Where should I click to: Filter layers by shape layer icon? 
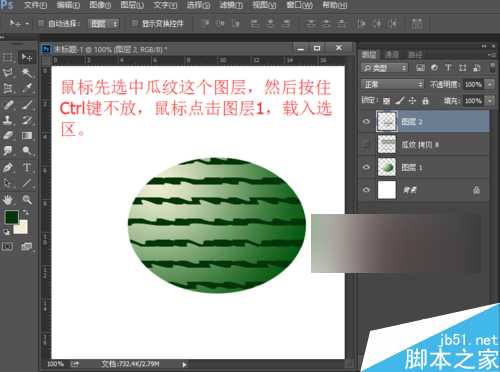(x=463, y=68)
